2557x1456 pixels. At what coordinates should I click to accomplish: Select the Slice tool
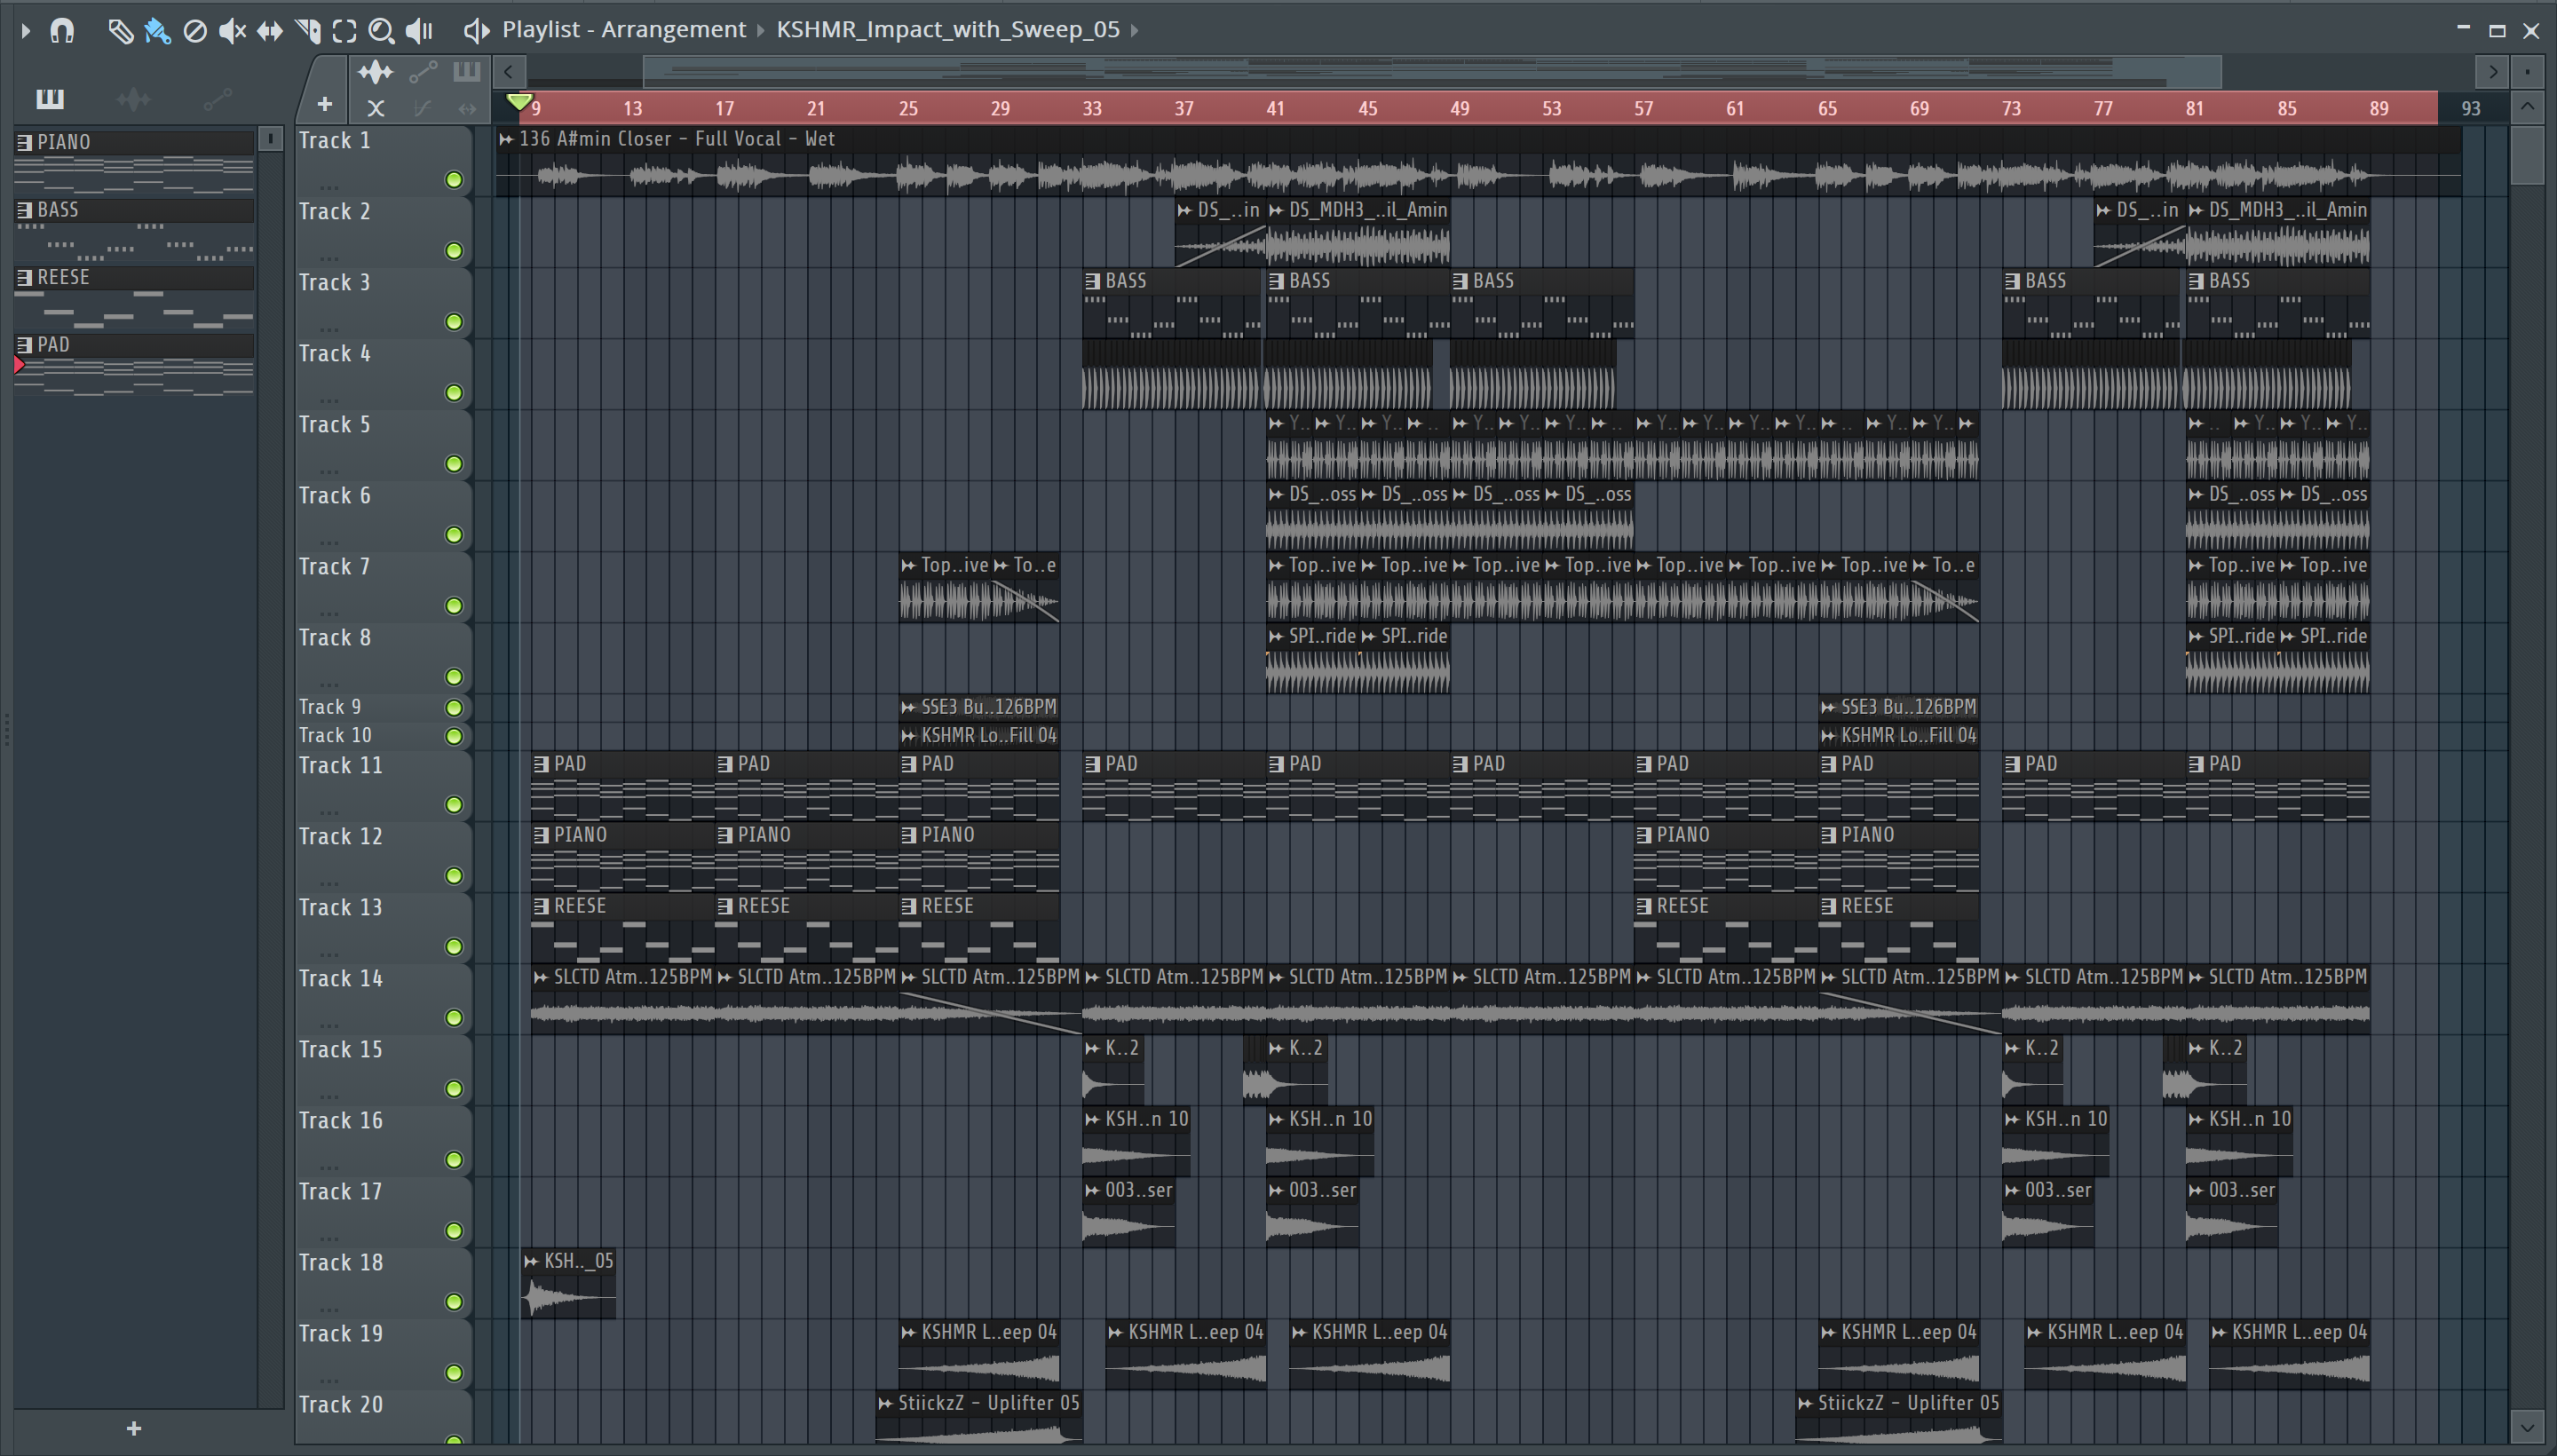coord(308,31)
